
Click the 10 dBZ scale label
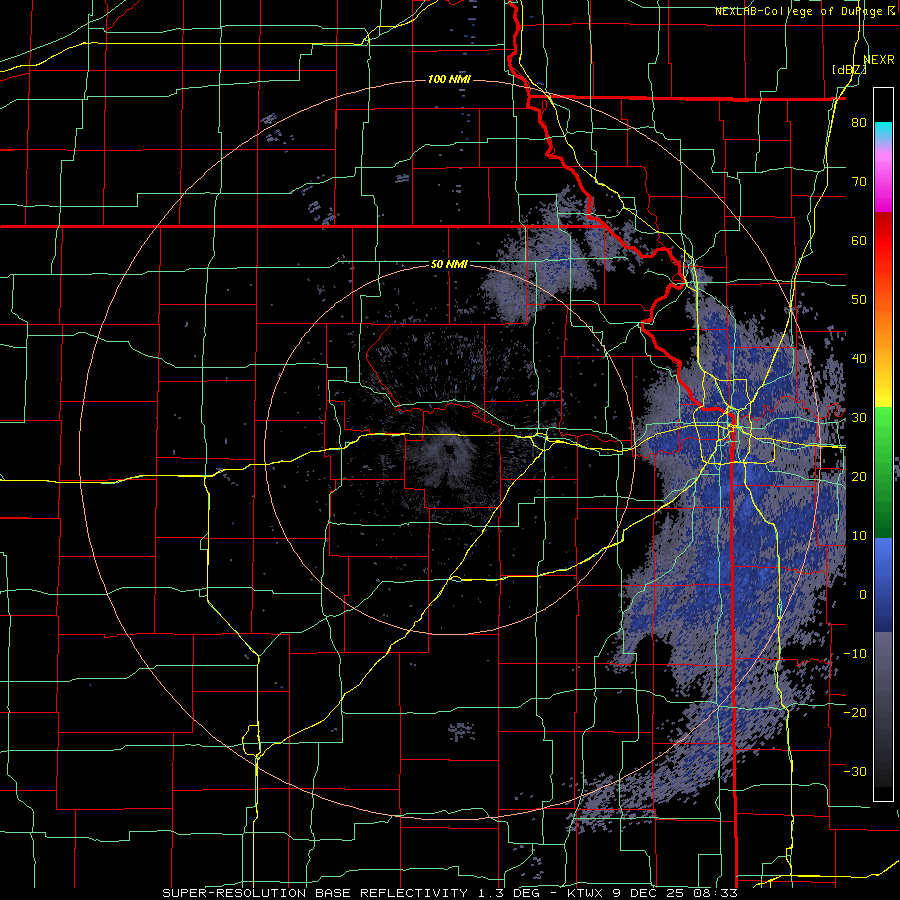pyautogui.click(x=859, y=536)
